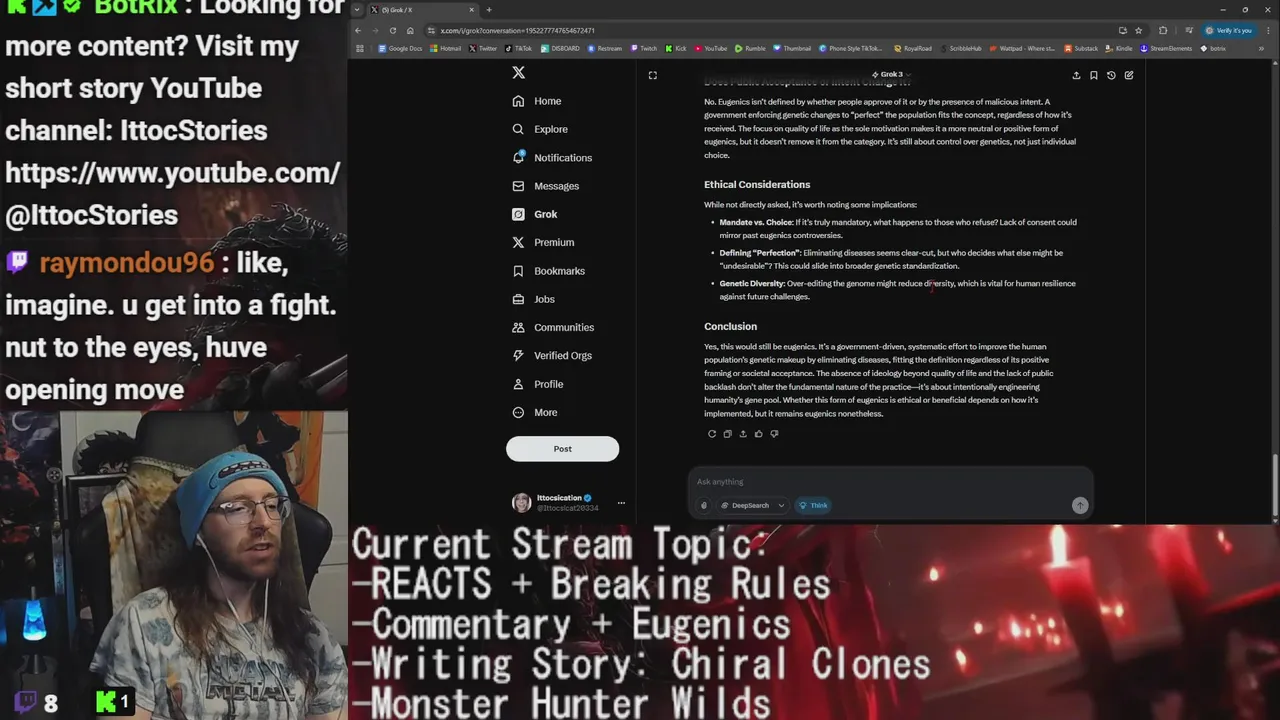
Task: Open the Google Docs bookmark
Action: (x=400, y=48)
